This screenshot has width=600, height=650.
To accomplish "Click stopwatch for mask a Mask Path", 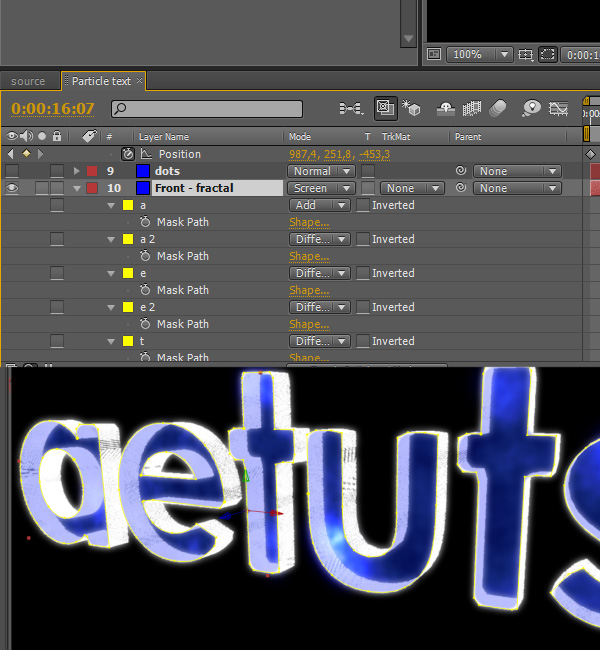I will click(x=145, y=222).
